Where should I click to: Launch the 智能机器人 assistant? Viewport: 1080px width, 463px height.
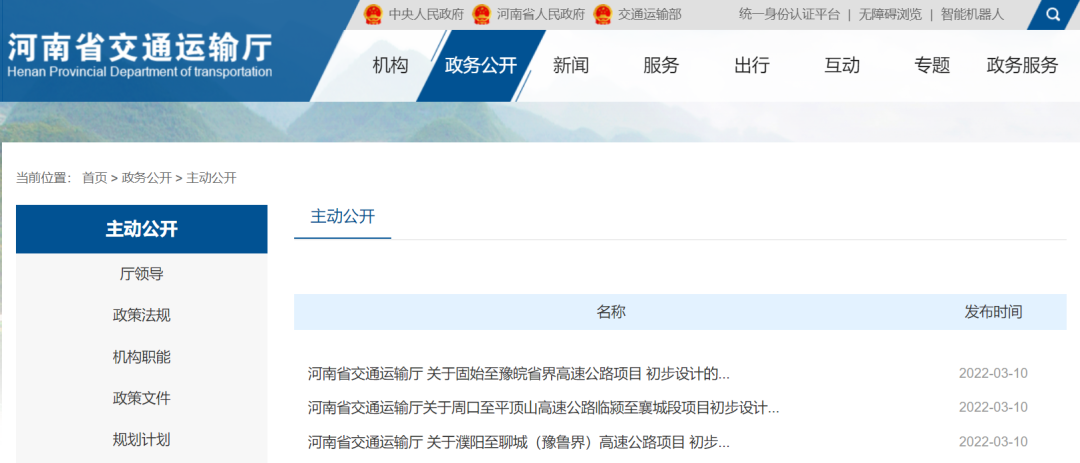[x=971, y=15]
